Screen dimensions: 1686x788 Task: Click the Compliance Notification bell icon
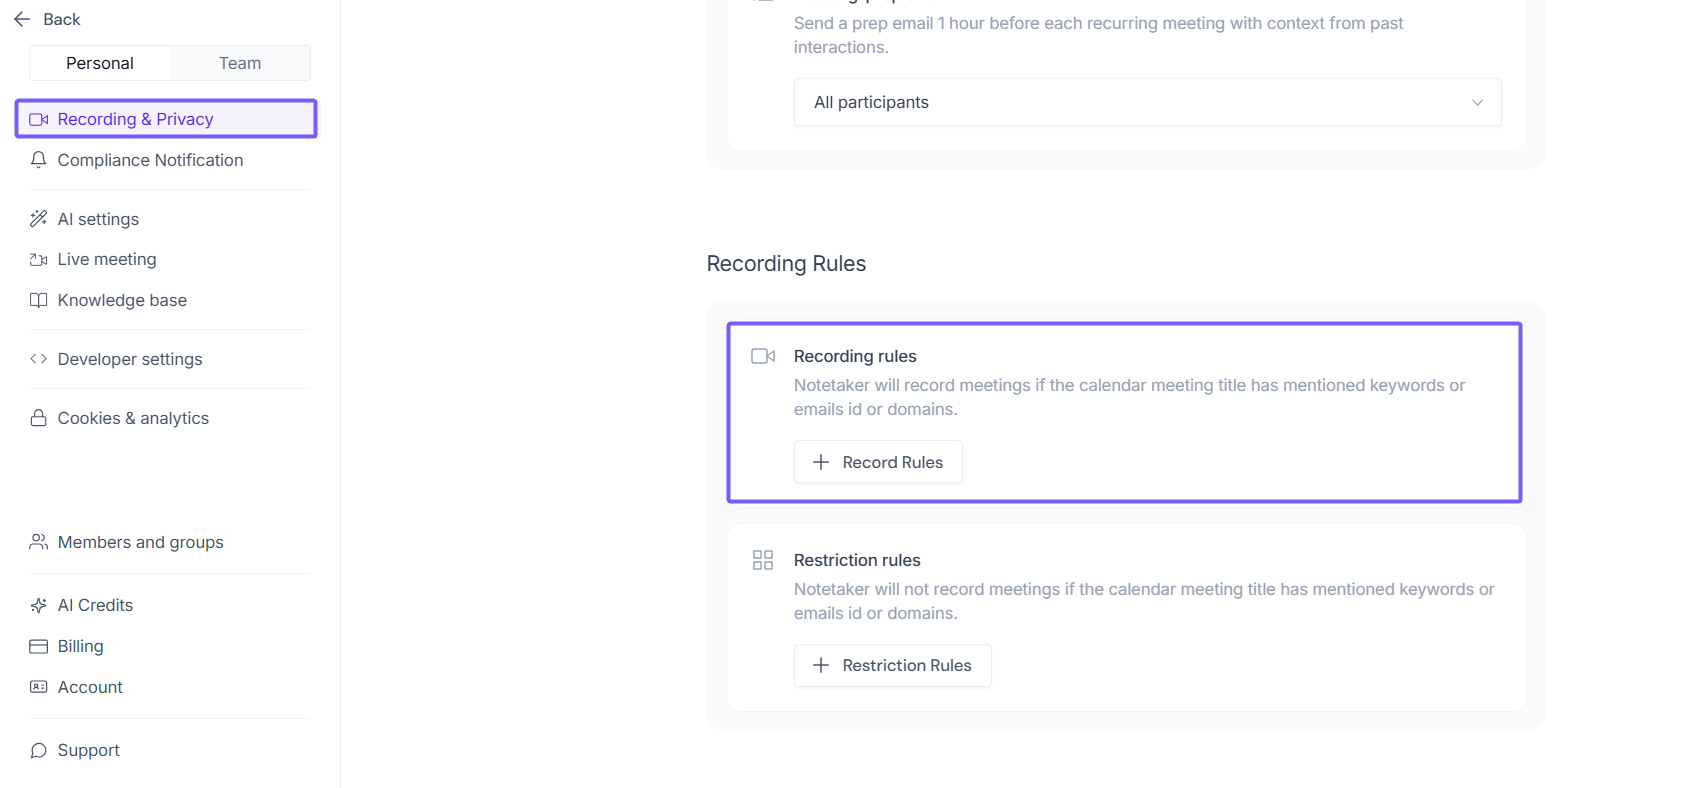pos(39,160)
